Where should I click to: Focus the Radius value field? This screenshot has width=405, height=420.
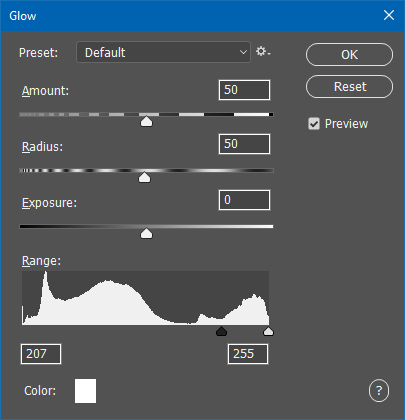(x=244, y=144)
